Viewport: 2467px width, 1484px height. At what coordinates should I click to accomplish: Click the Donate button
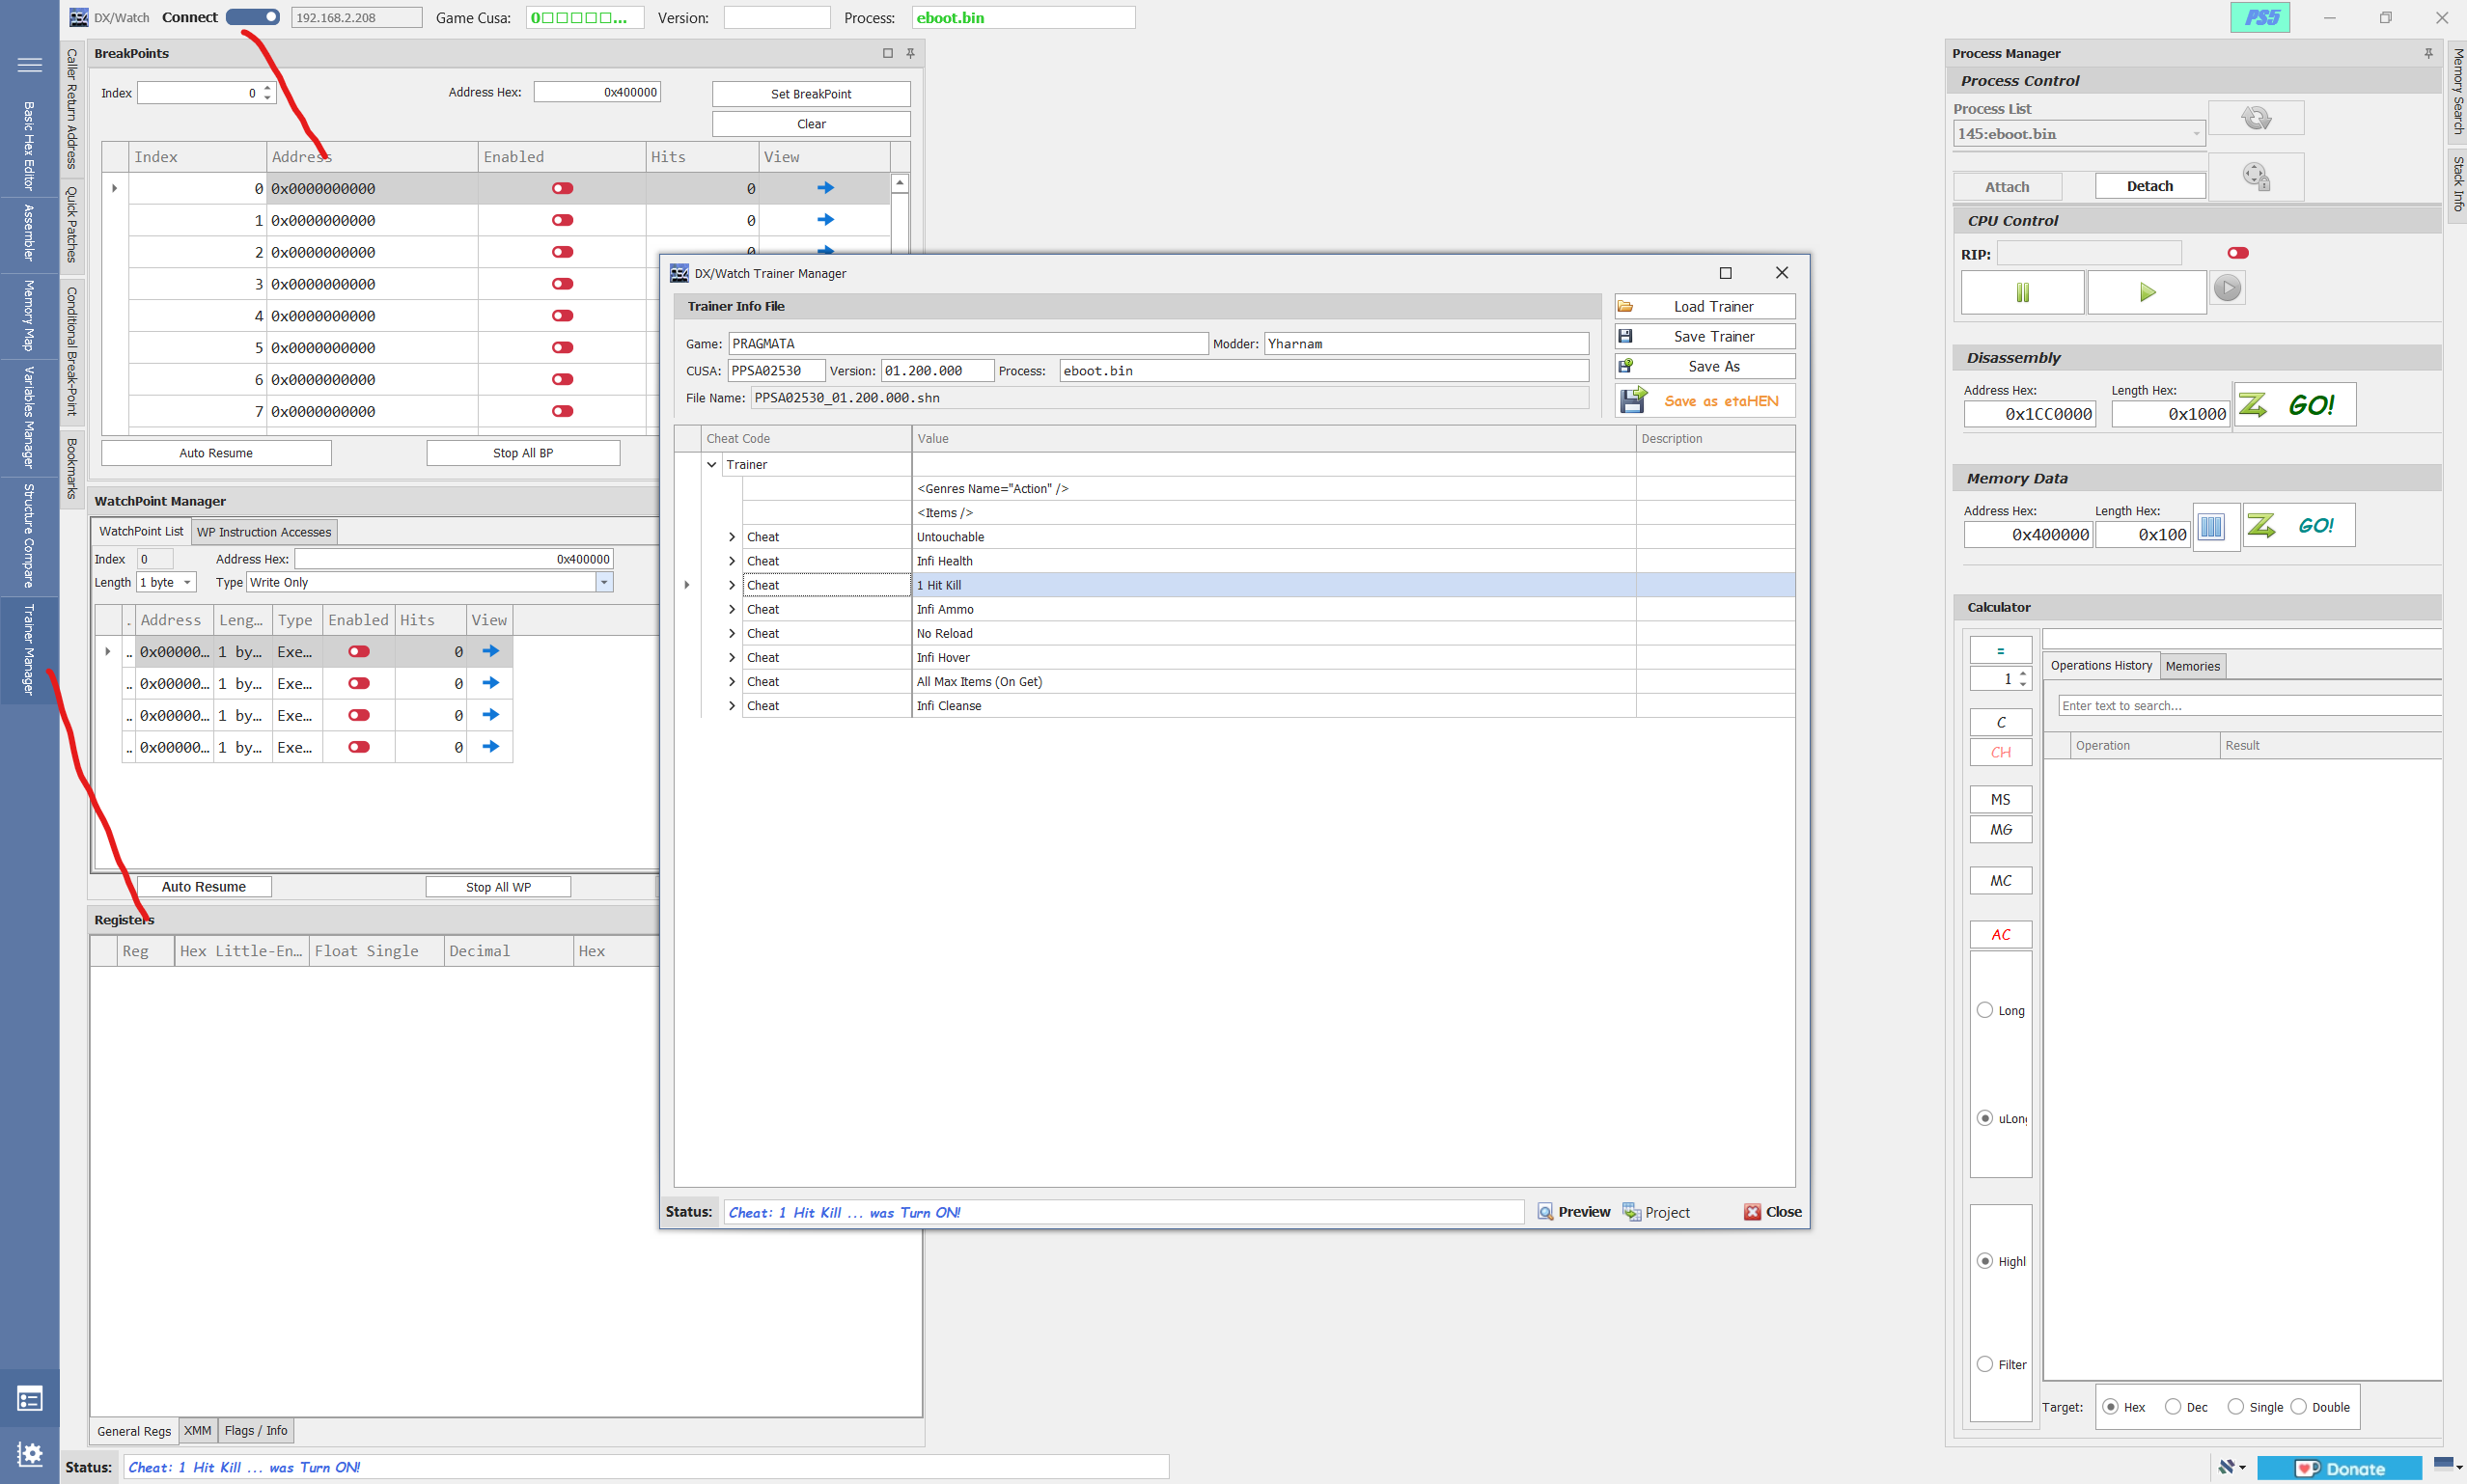2339,1468
